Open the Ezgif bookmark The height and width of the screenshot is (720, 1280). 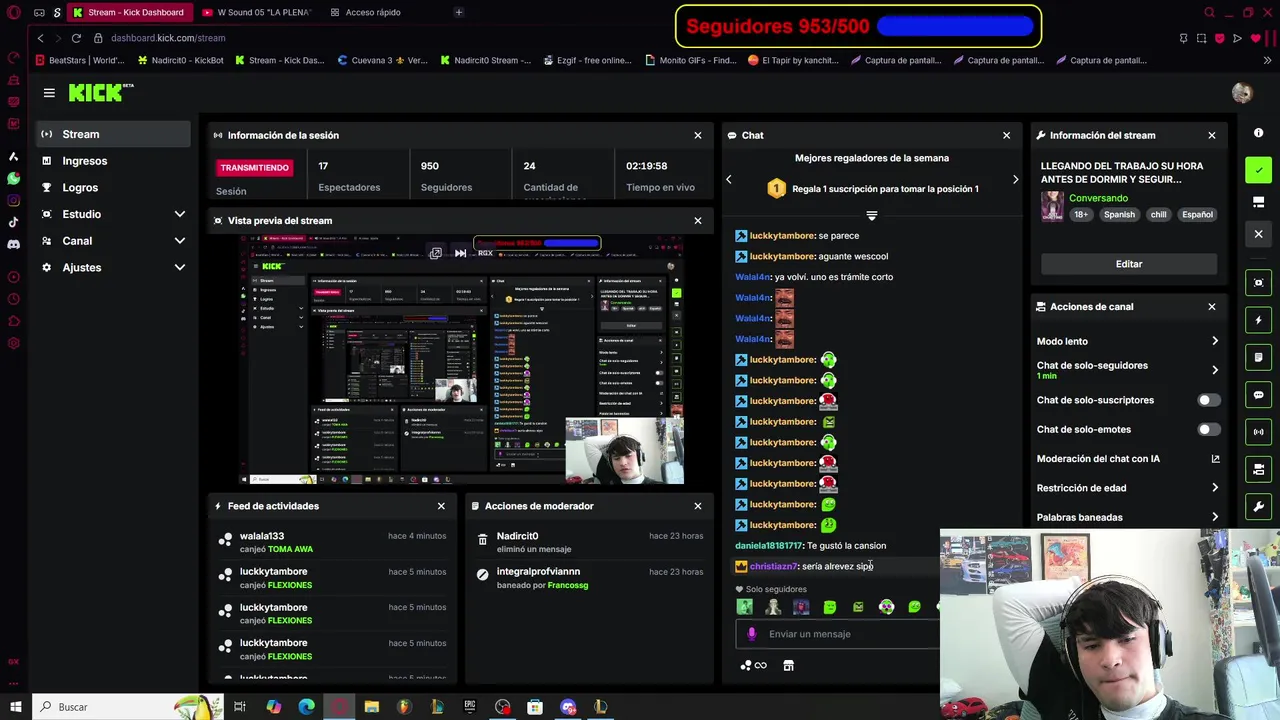click(588, 60)
